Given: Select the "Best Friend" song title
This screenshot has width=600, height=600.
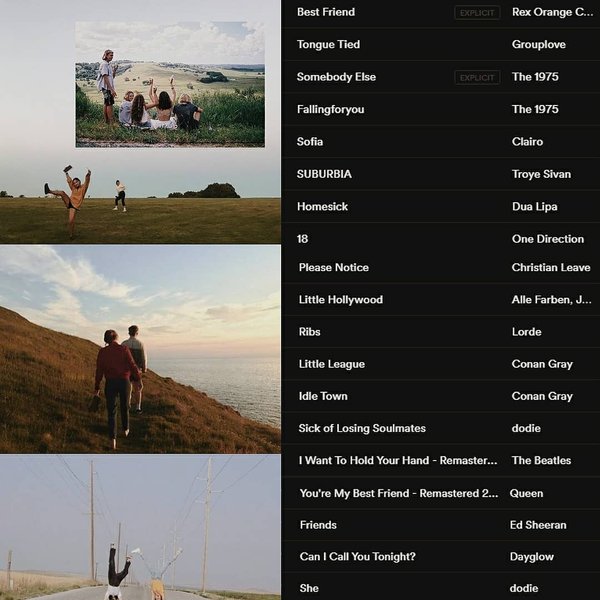Looking at the screenshot, I should pos(326,12).
